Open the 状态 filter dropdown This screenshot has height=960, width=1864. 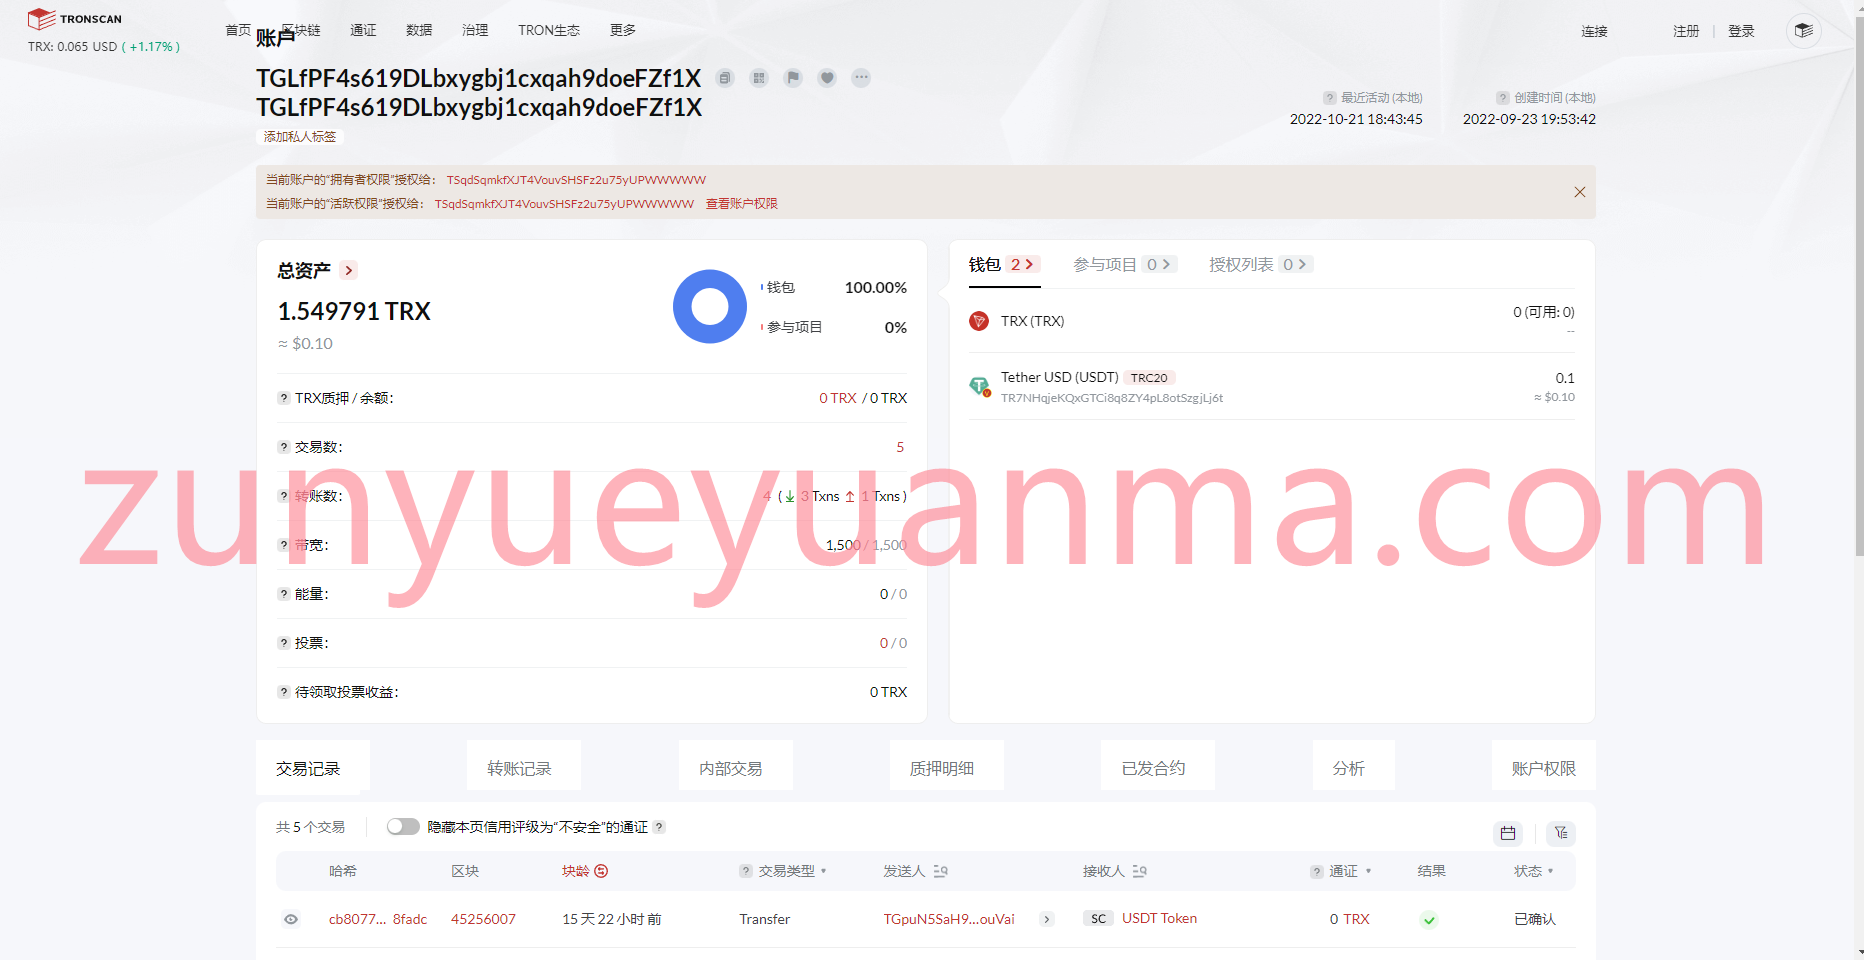tap(1550, 871)
